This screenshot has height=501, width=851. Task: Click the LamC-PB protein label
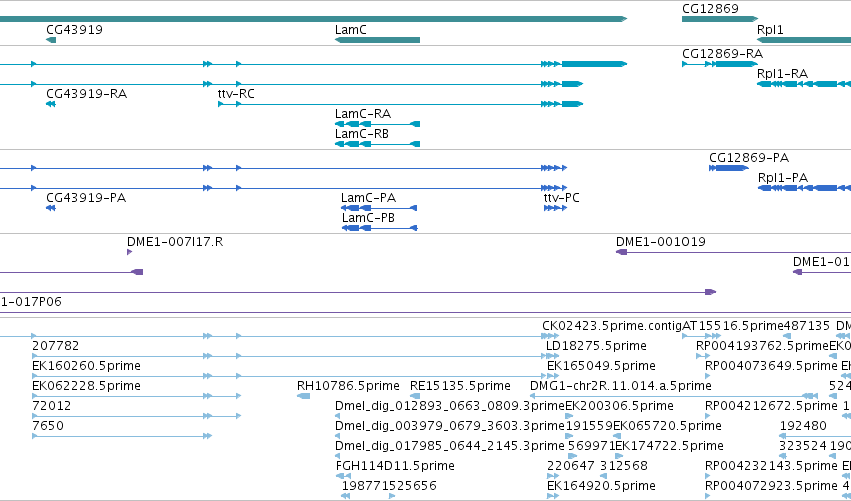pos(369,218)
